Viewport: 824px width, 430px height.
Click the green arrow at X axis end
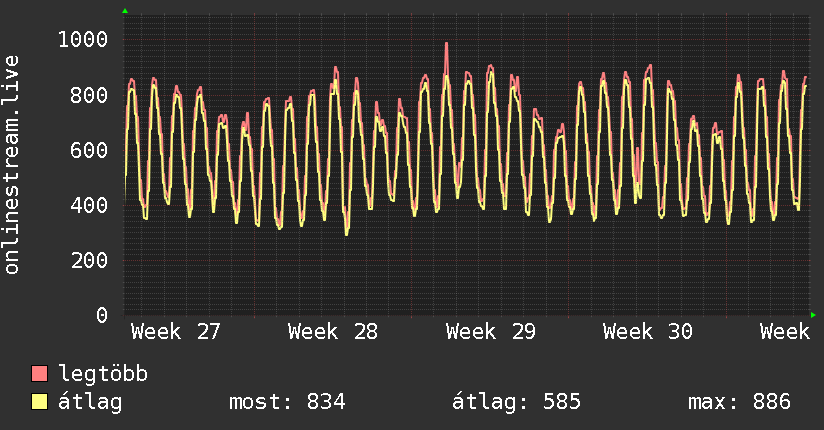click(813, 315)
